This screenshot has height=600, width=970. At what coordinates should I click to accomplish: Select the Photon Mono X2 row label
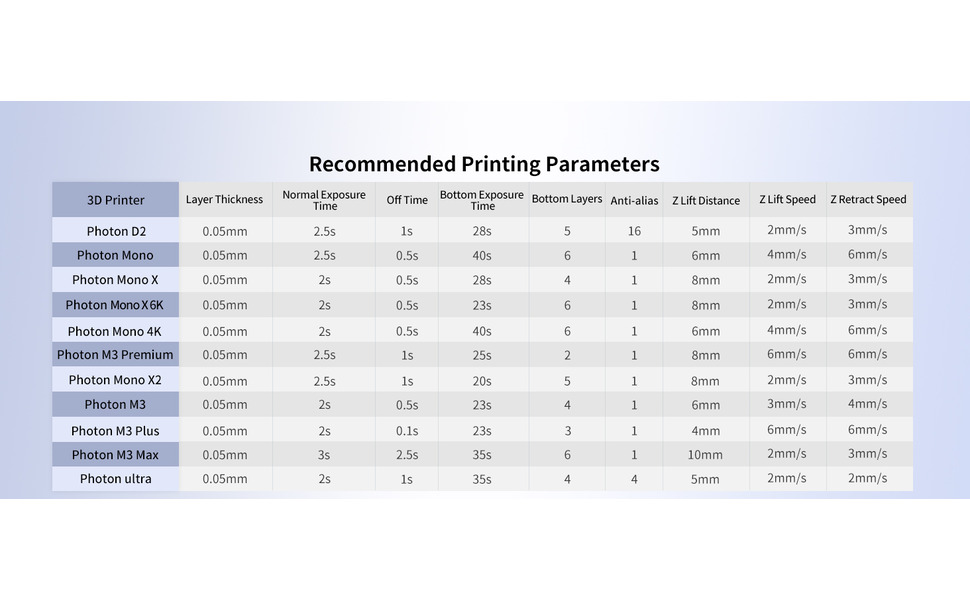point(115,380)
